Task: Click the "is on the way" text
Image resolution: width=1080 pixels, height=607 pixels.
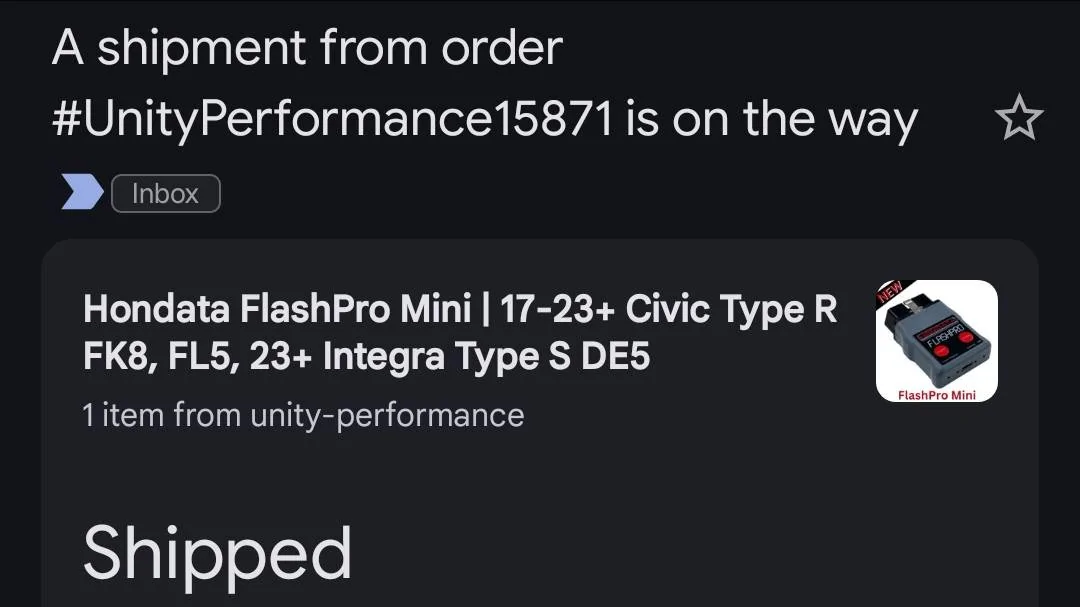Action: pos(771,121)
